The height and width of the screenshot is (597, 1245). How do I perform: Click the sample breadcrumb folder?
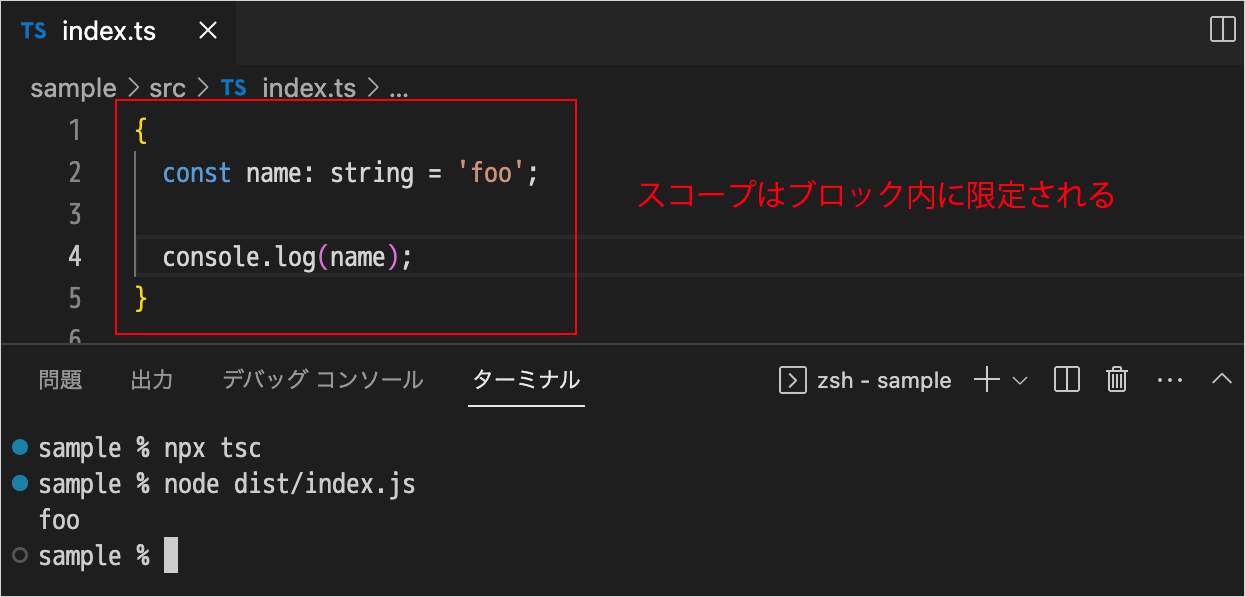point(73,88)
